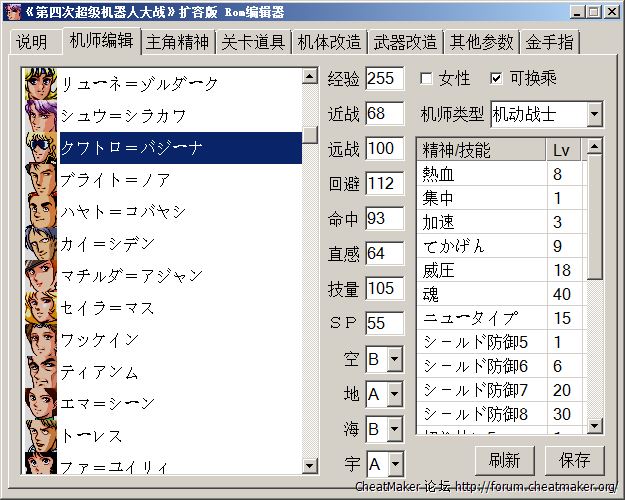The image size is (625, 500).
Task: Expand the 空 terrain rating dropdown
Action: 393,360
